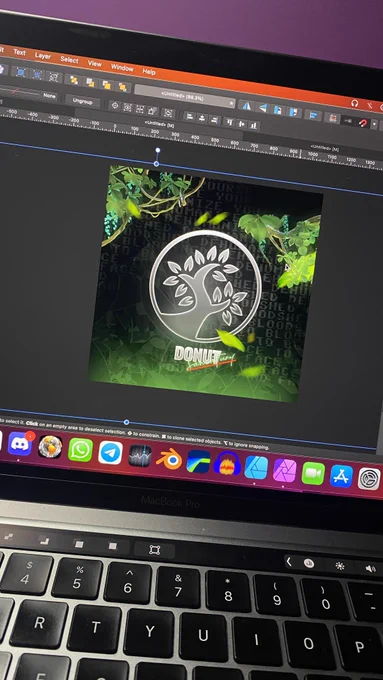Toggle the red magnet Snapping icon

[363, 123]
